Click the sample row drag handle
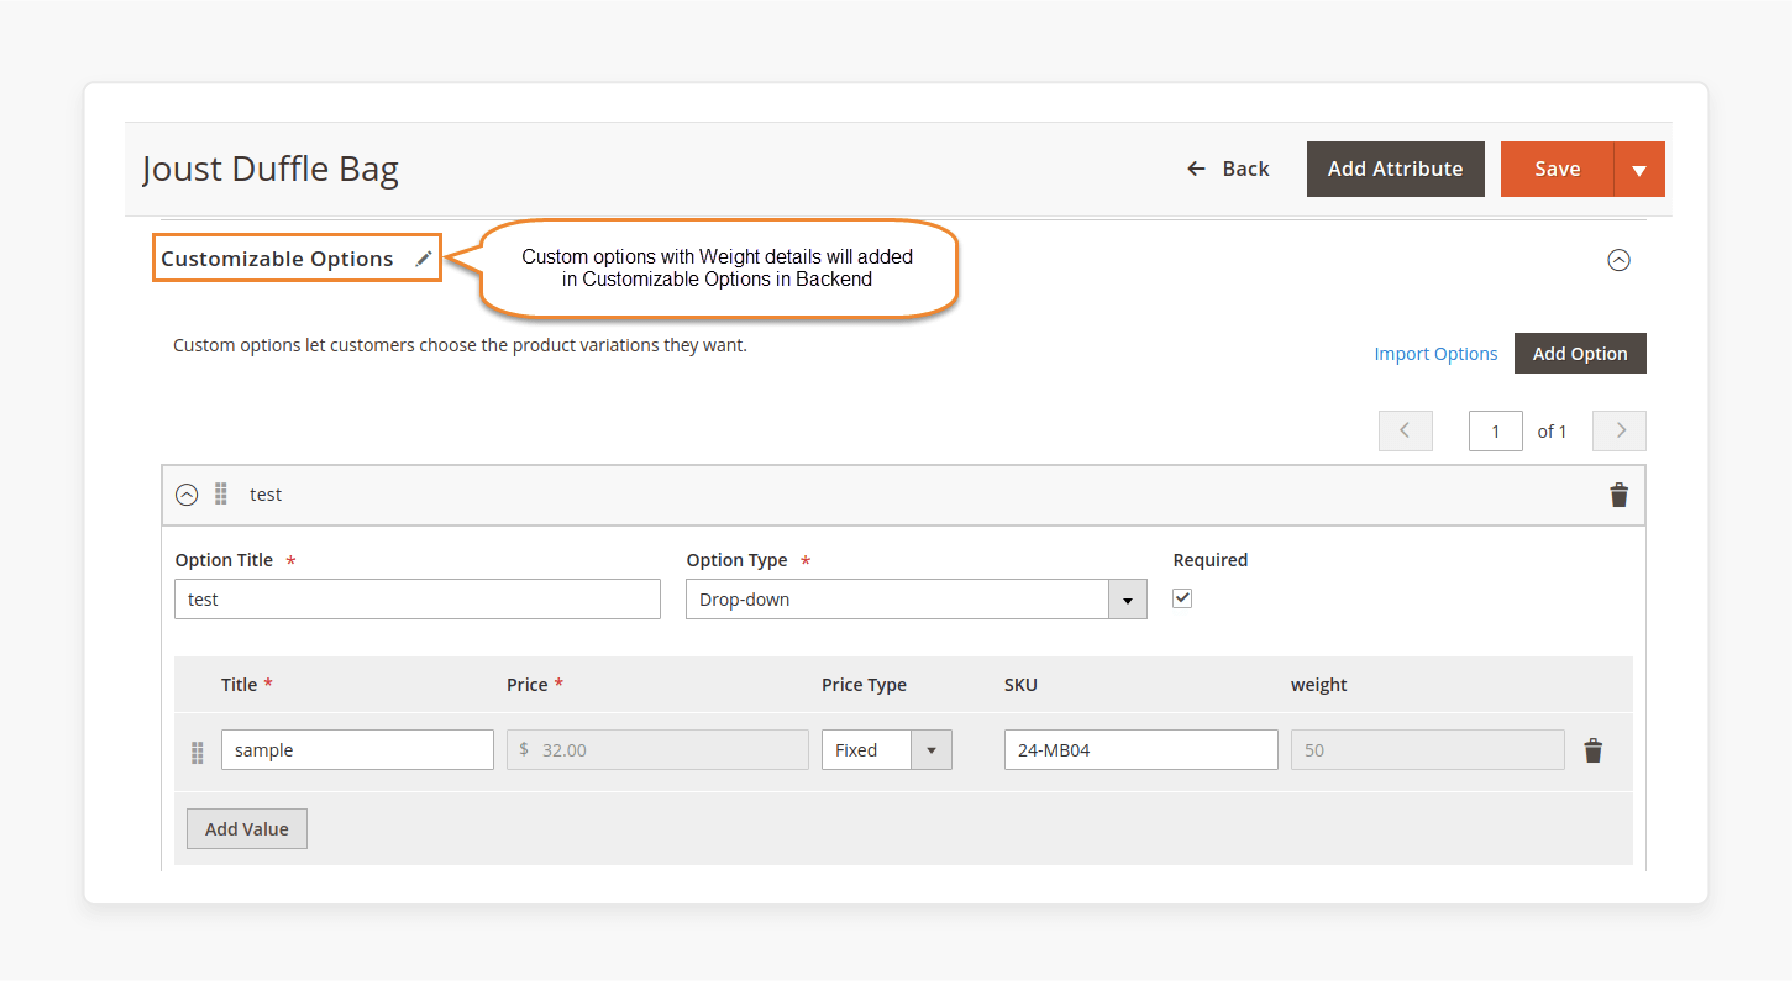 point(198,752)
